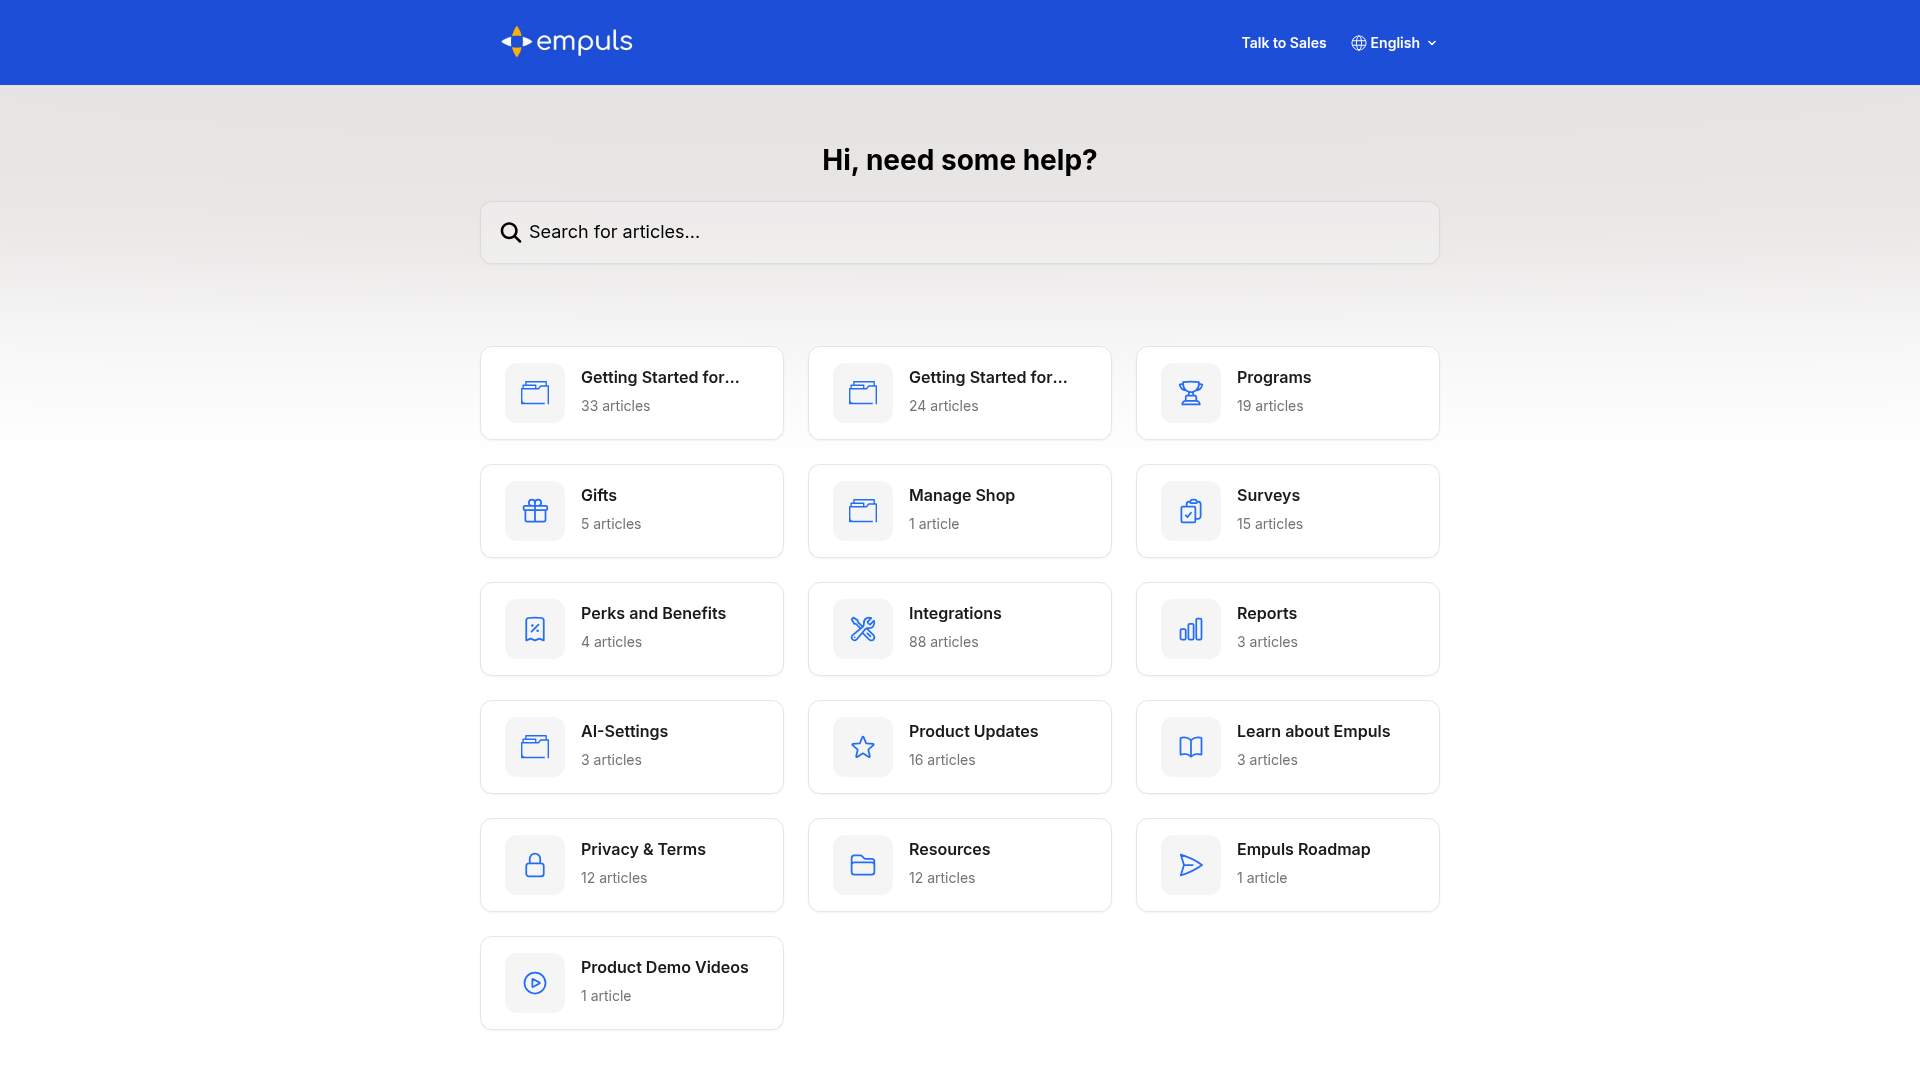Open the English language dropdown
The image size is (1920, 1080).
pos(1394,42)
